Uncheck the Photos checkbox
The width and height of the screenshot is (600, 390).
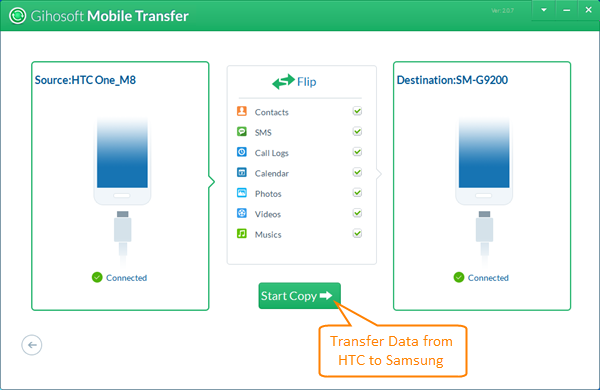pyautogui.click(x=357, y=193)
